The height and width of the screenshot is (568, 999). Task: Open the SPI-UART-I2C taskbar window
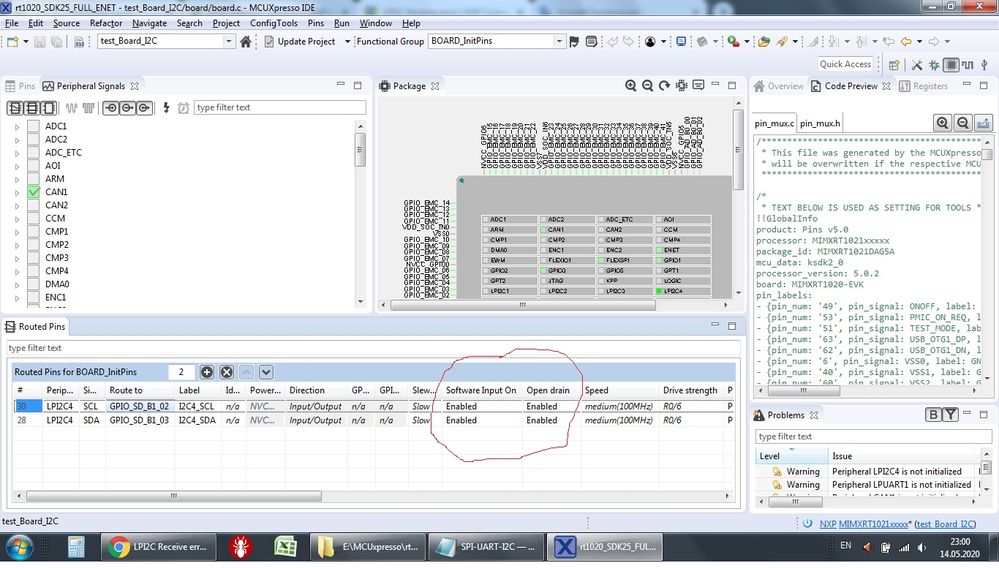(487, 547)
